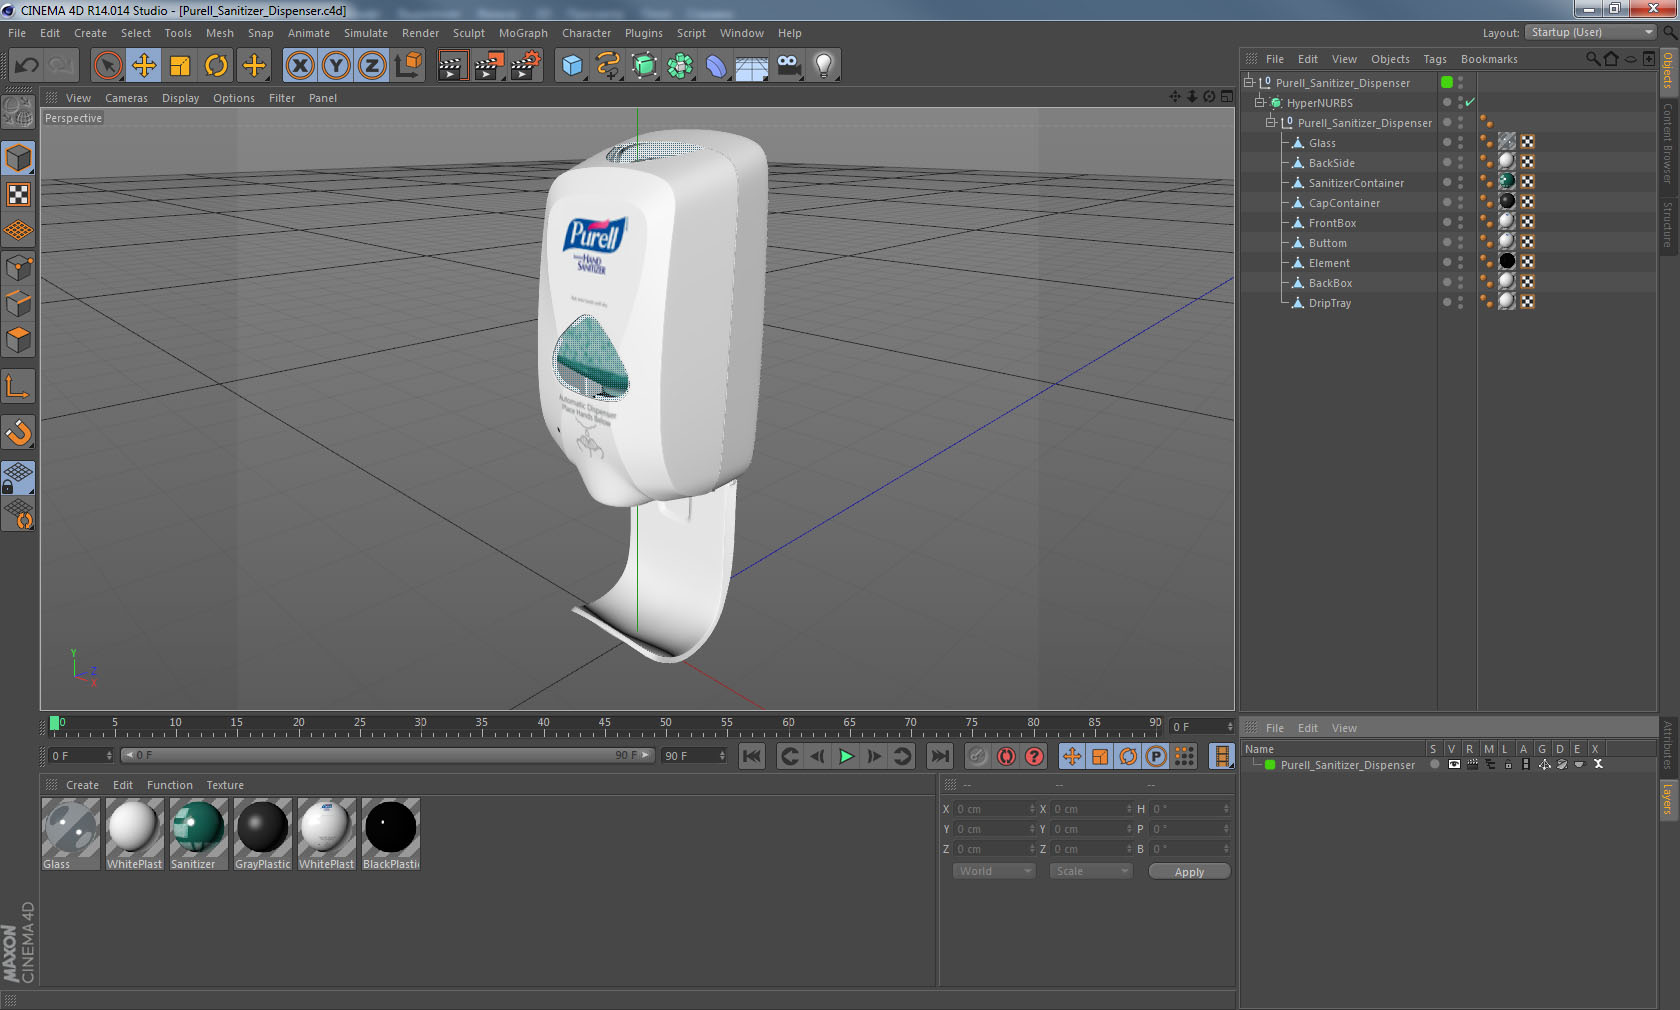
Task: Open the Scale mode dropdown
Action: pyautogui.click(x=1090, y=871)
